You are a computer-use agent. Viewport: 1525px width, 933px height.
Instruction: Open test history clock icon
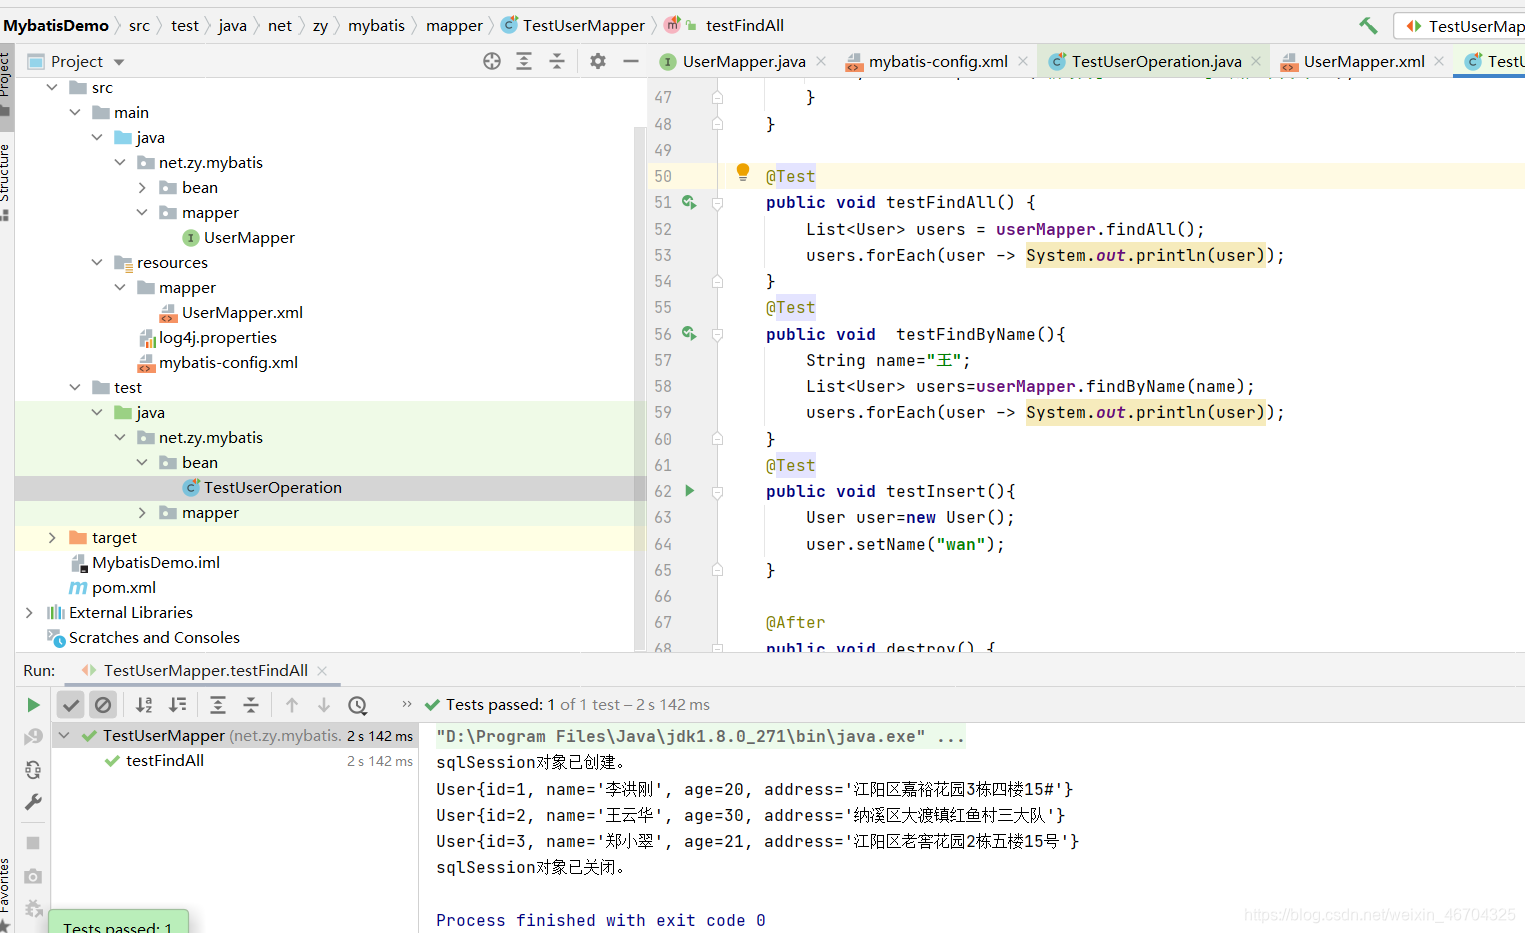[357, 705]
